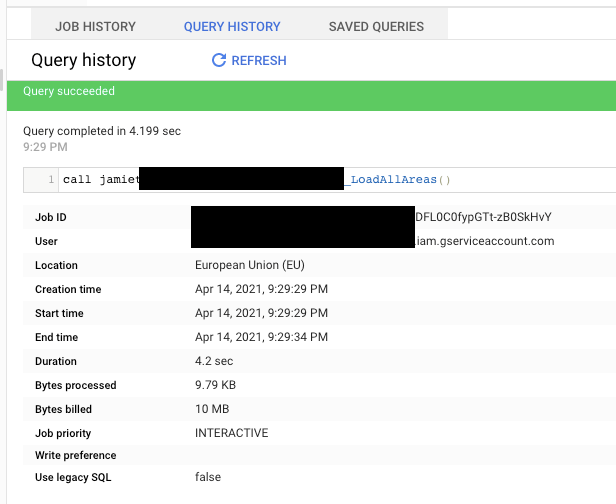Click the 'Query history' heading
The image size is (616, 504).
pos(84,60)
